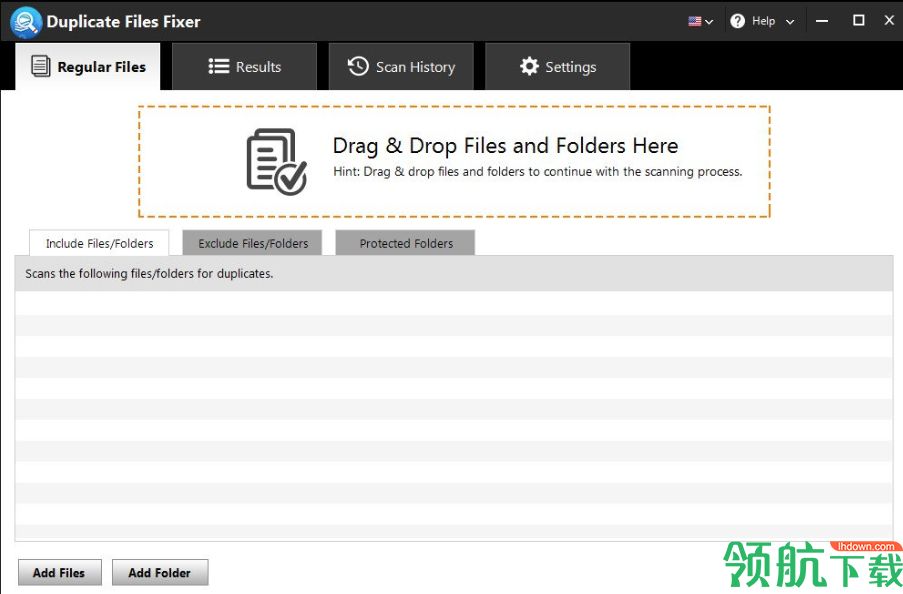This screenshot has width=903, height=594.
Task: Switch to the Regular Files tab
Action: (x=88, y=67)
